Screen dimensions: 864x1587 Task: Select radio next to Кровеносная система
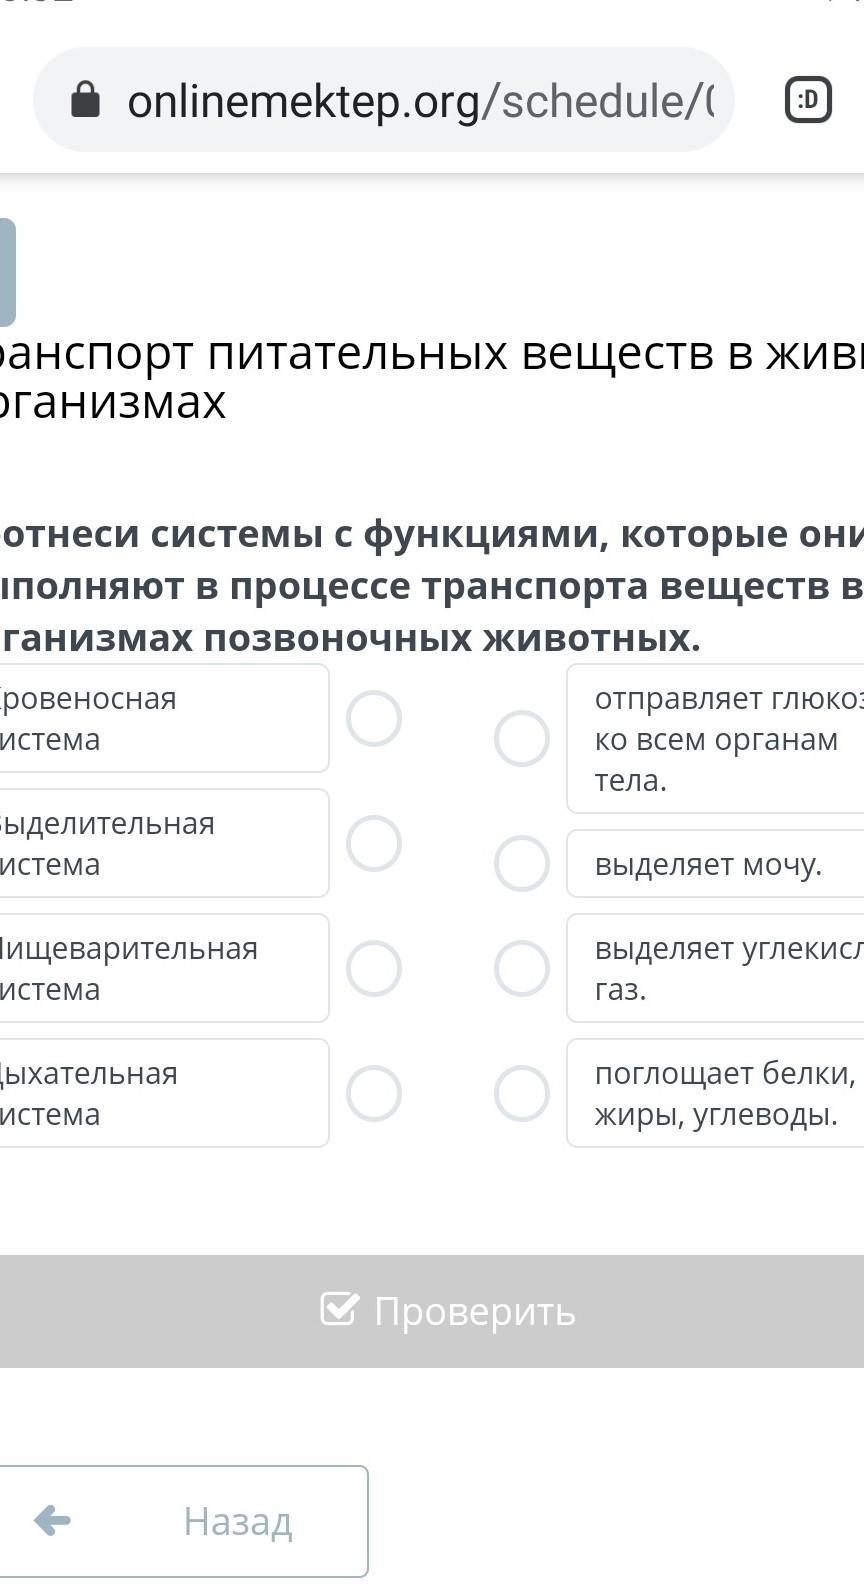click(374, 718)
